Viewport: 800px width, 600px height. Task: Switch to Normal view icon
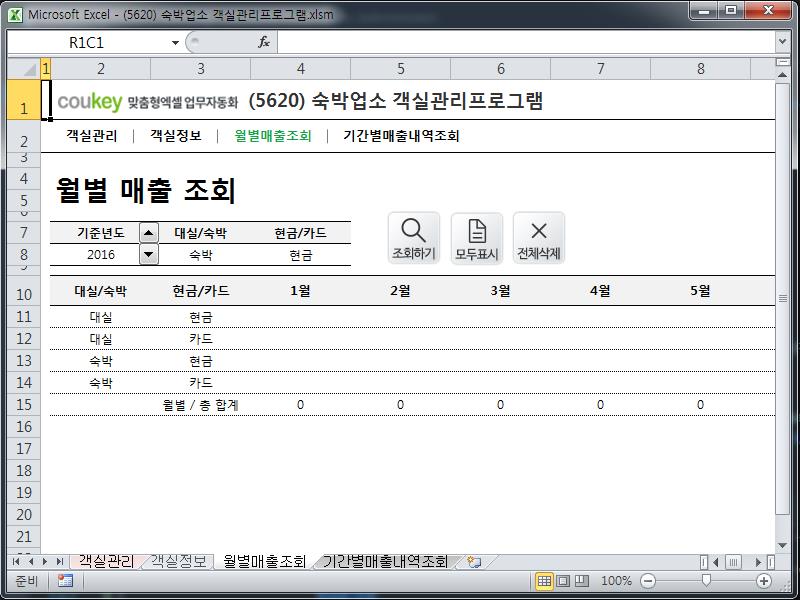pyautogui.click(x=544, y=581)
